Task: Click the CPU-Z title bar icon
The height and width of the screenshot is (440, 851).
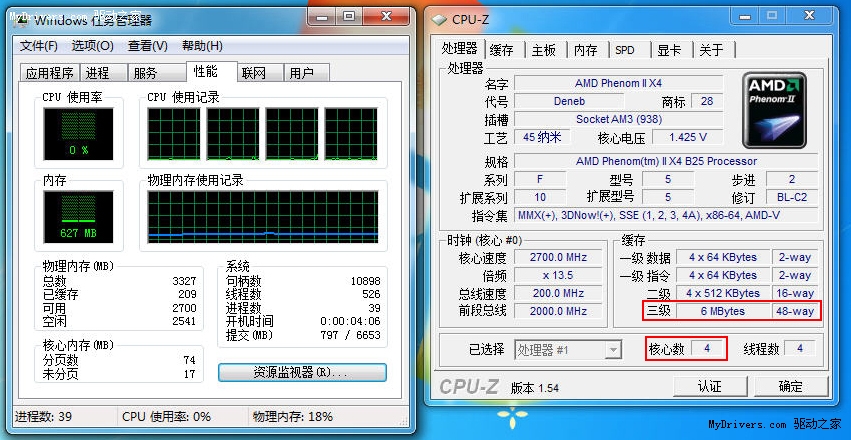Action: pos(439,20)
